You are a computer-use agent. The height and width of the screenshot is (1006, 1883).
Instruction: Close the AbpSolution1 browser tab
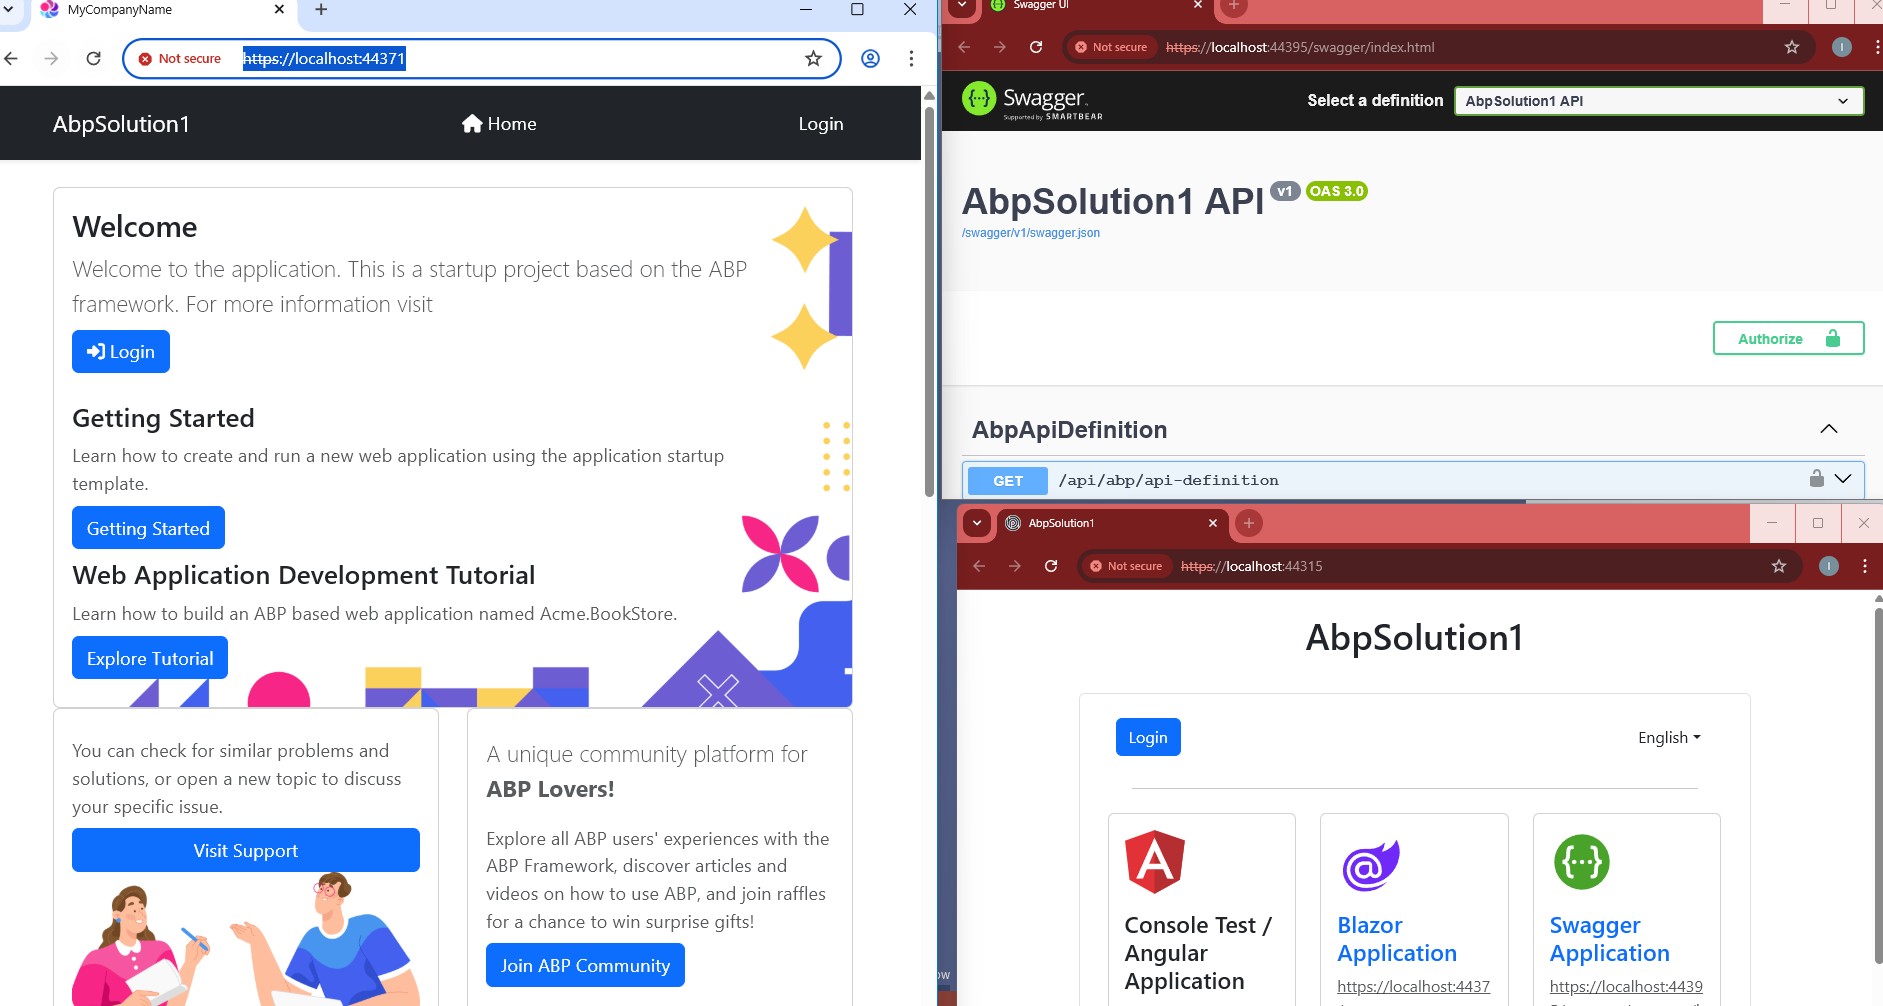click(x=1213, y=523)
